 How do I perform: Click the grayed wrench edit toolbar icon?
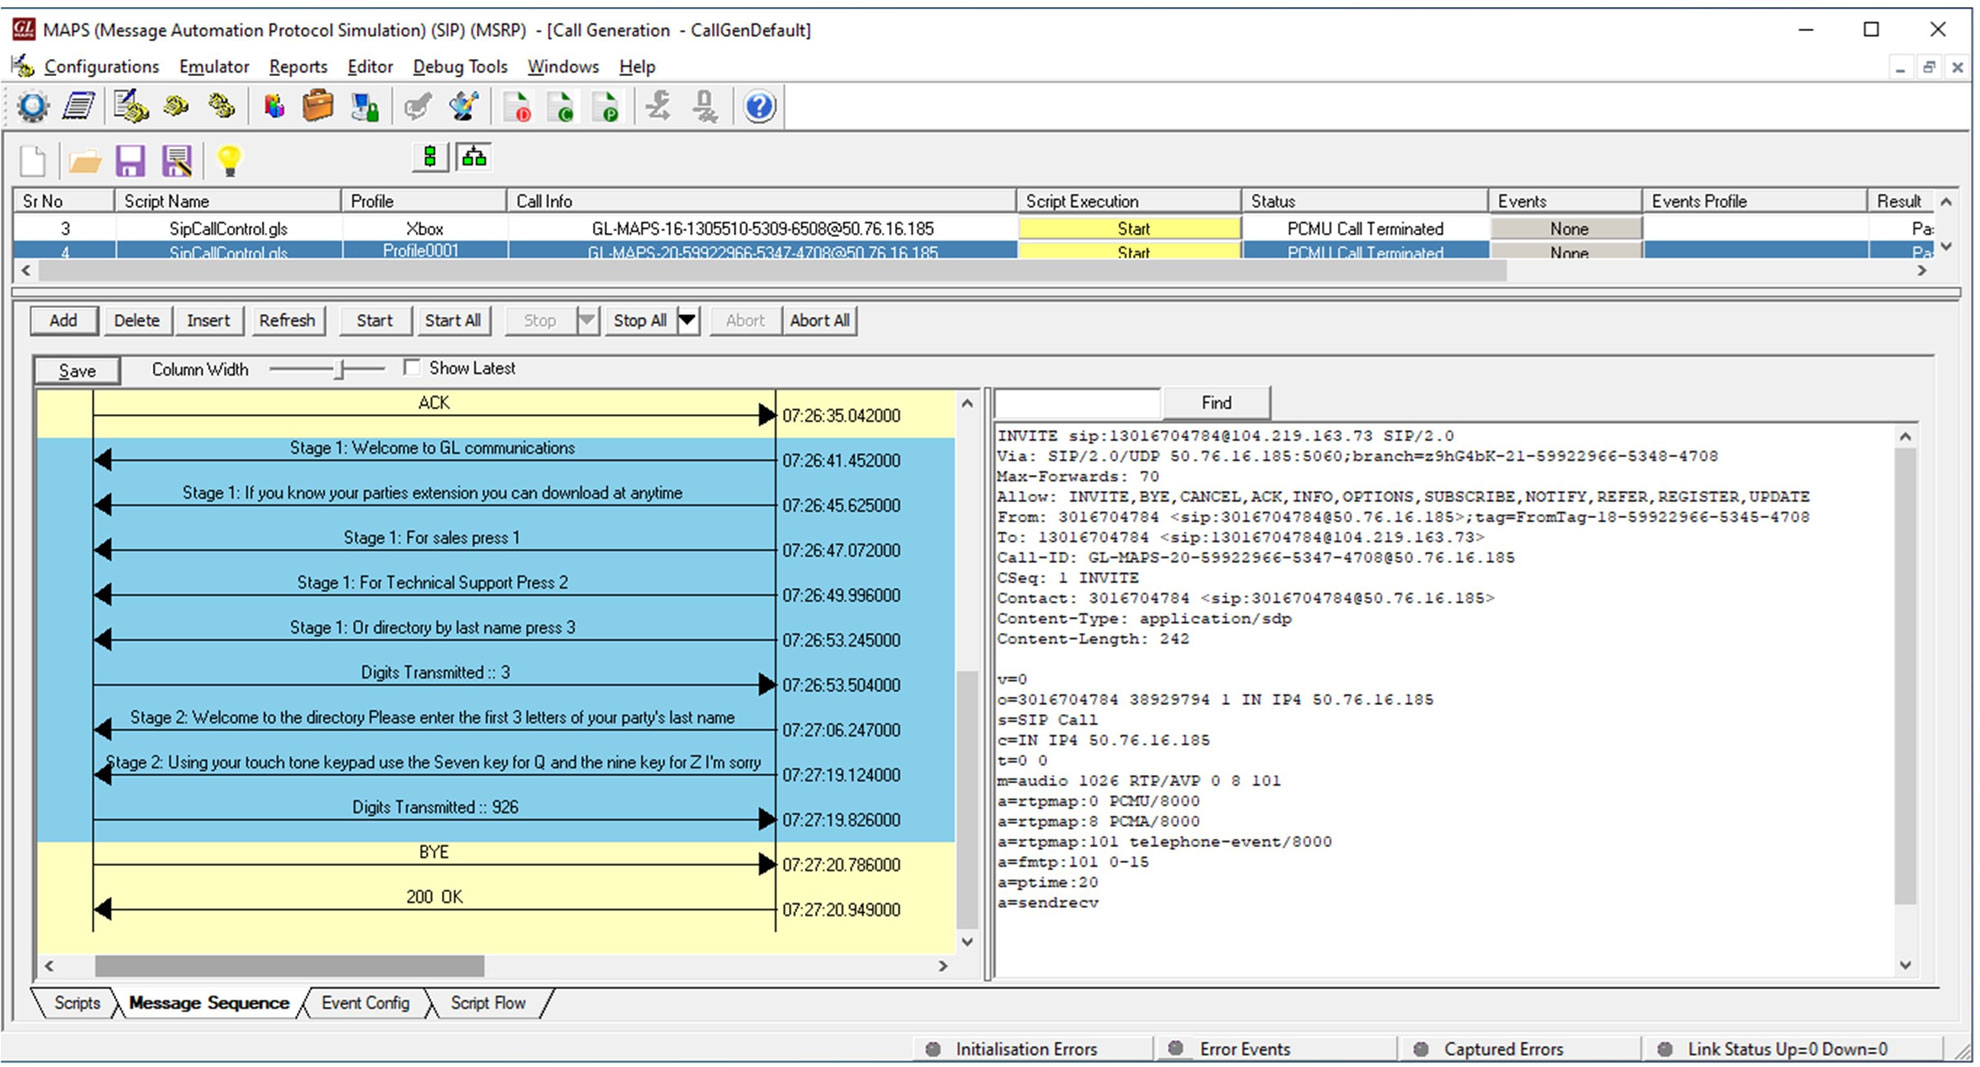click(x=418, y=106)
